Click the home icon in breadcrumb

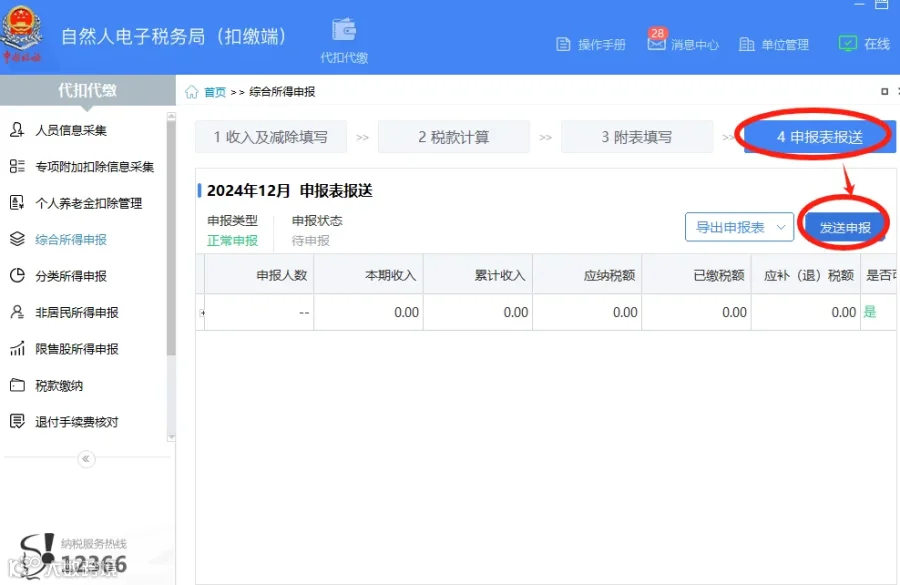click(192, 92)
